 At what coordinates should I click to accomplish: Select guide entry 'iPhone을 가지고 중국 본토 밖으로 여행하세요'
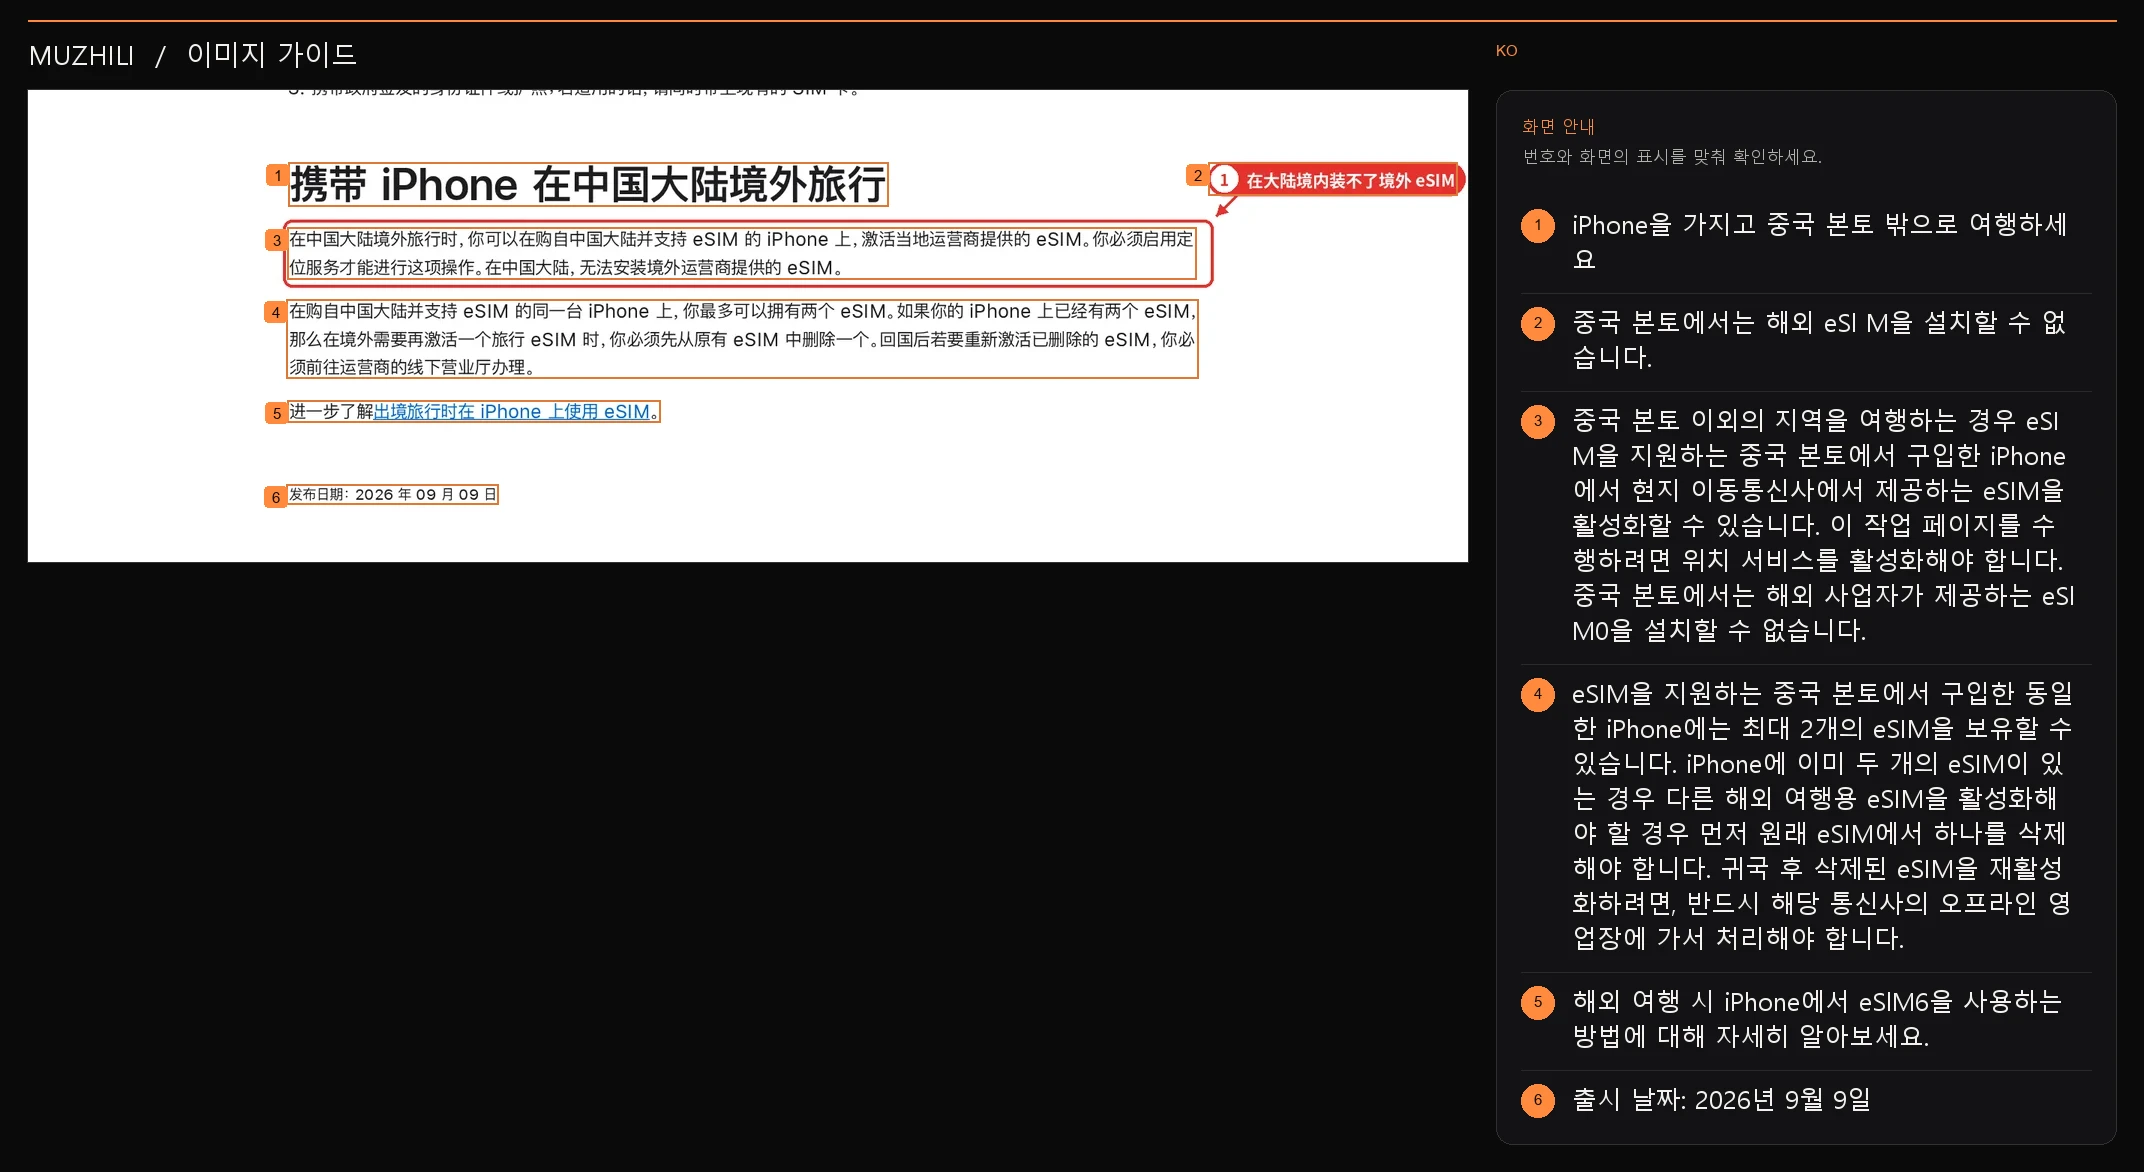(x=1806, y=242)
